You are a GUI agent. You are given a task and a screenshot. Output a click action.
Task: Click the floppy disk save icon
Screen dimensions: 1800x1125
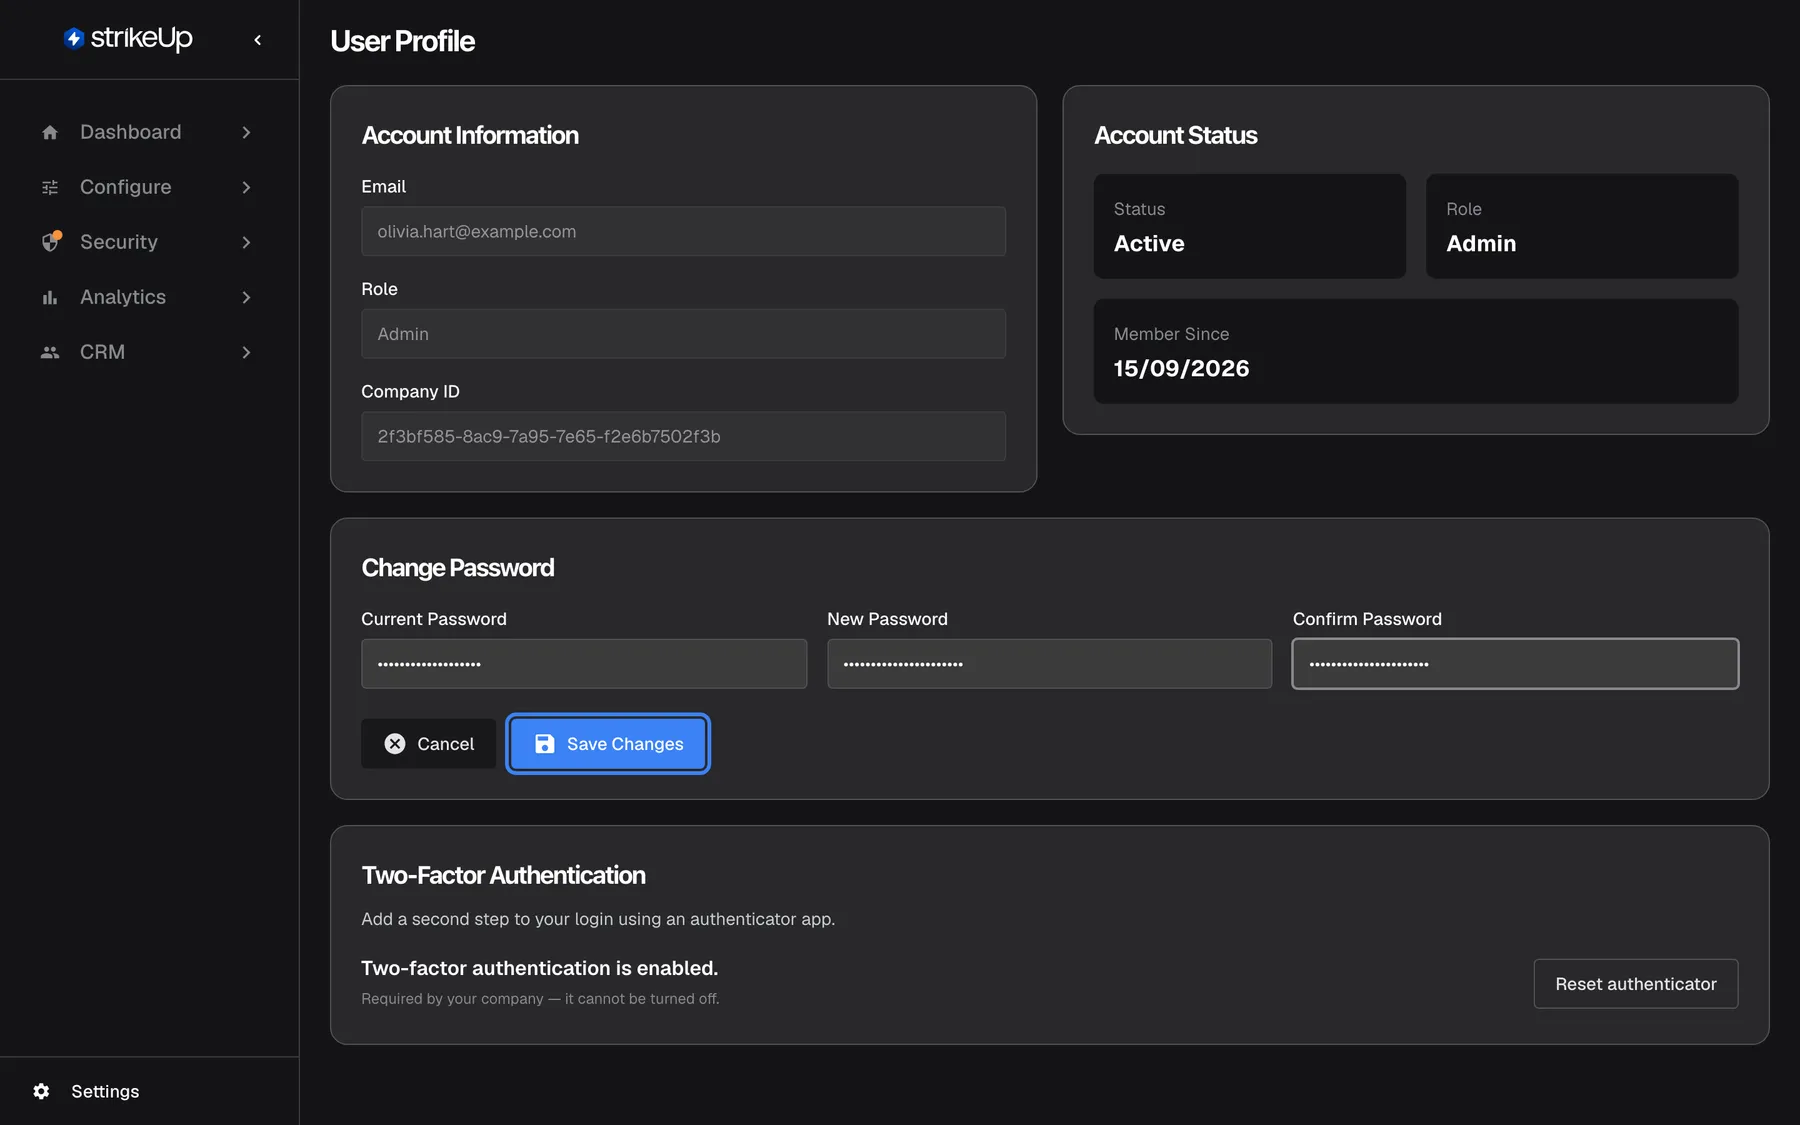(544, 744)
